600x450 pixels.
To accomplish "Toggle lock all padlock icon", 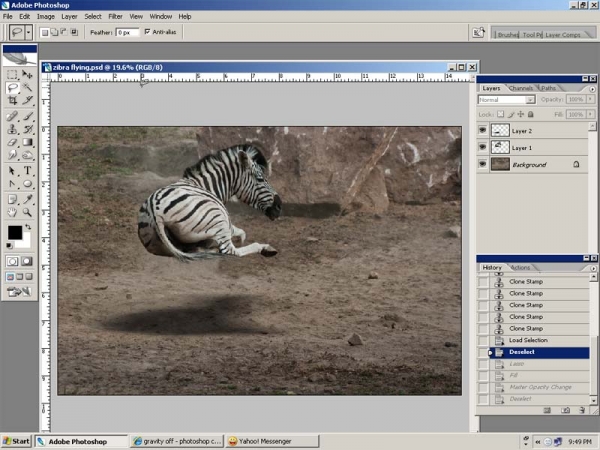I will pyautogui.click(x=531, y=114).
